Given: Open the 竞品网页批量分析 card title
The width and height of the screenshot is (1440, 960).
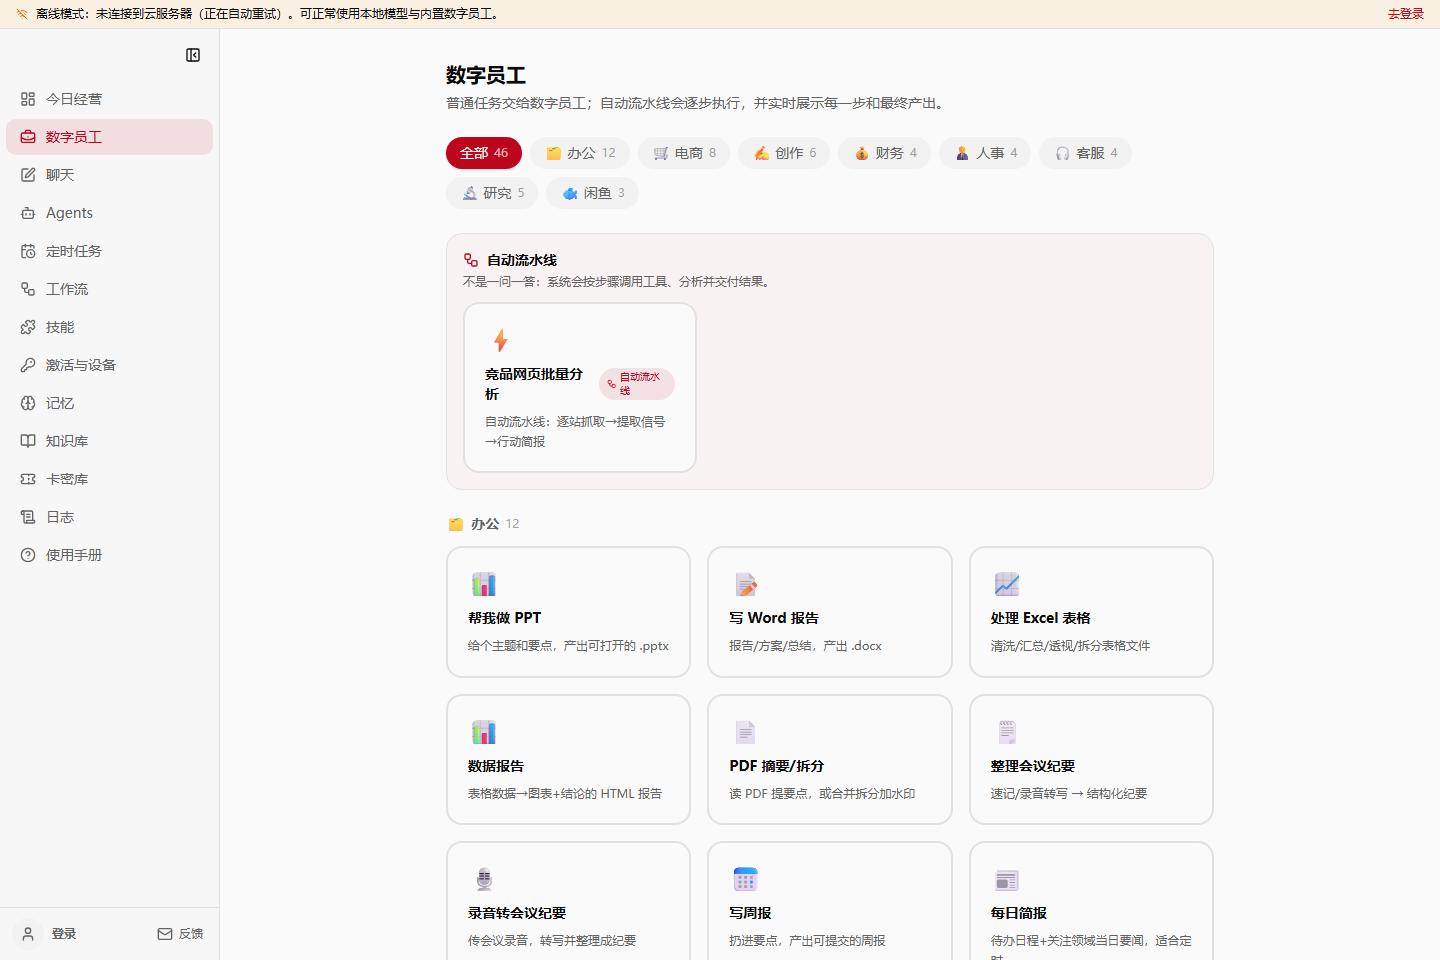Looking at the screenshot, I should click(534, 384).
